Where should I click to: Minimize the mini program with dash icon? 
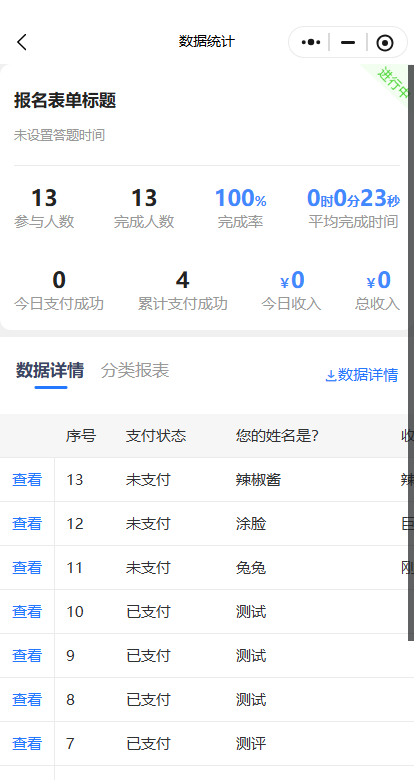(x=348, y=42)
